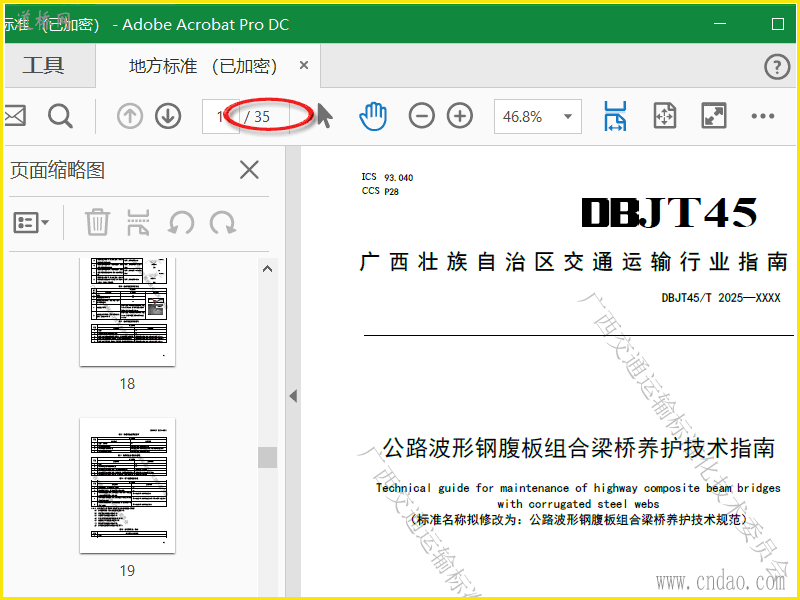Rotate page clockwise
This screenshot has height=600, width=800.
pyautogui.click(x=223, y=223)
